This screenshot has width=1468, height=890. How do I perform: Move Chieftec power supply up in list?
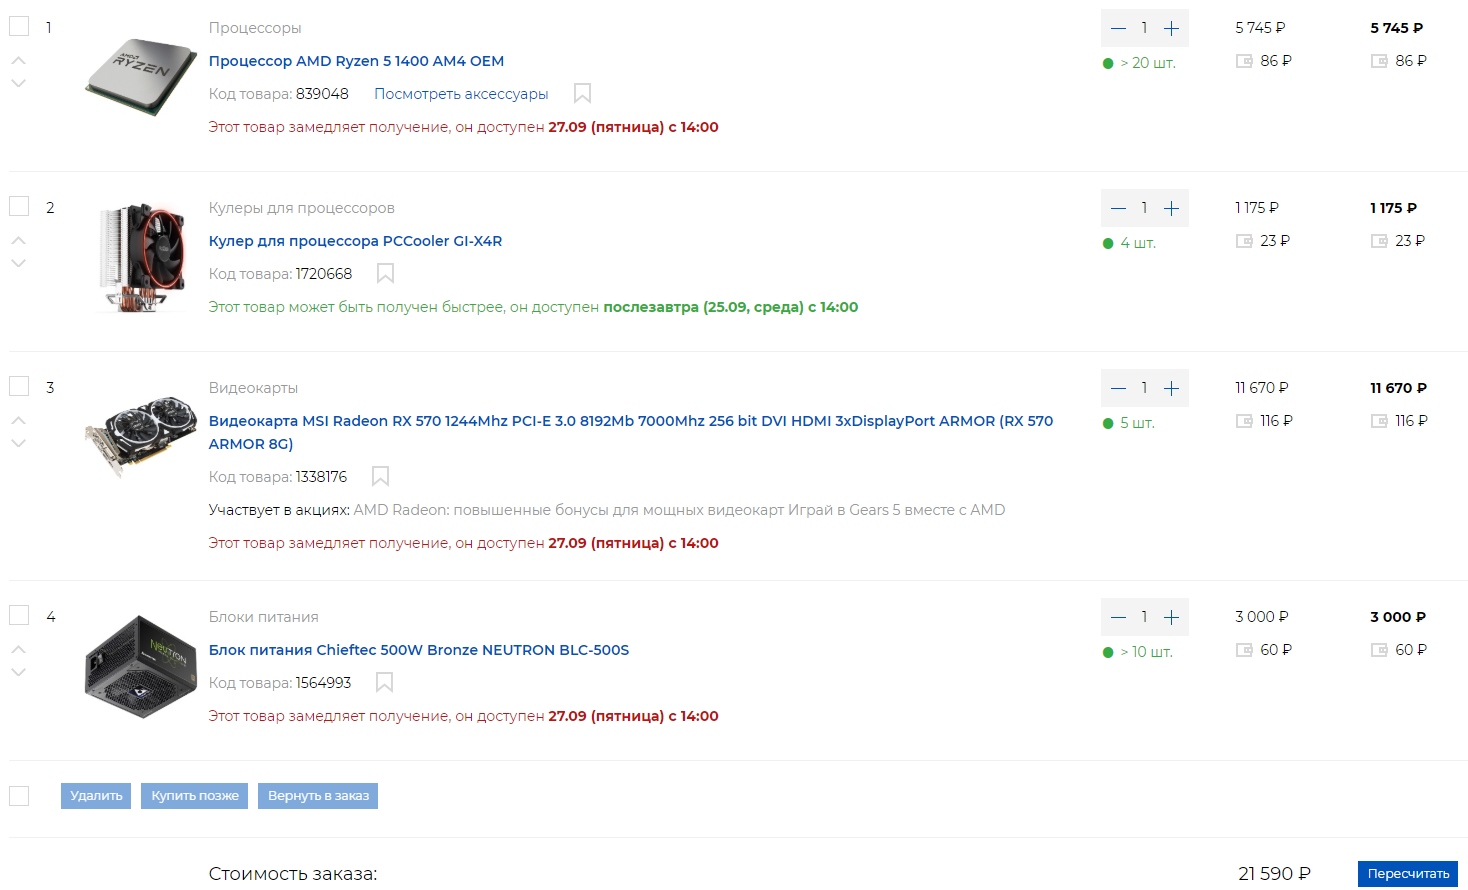coord(18,649)
